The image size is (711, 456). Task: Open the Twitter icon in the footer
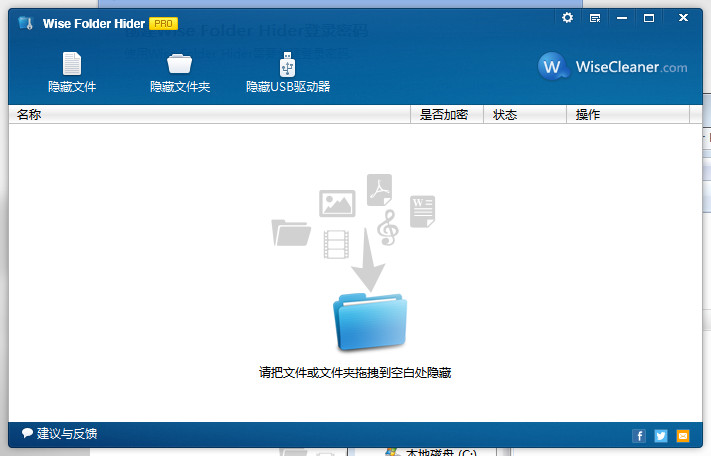(x=661, y=436)
